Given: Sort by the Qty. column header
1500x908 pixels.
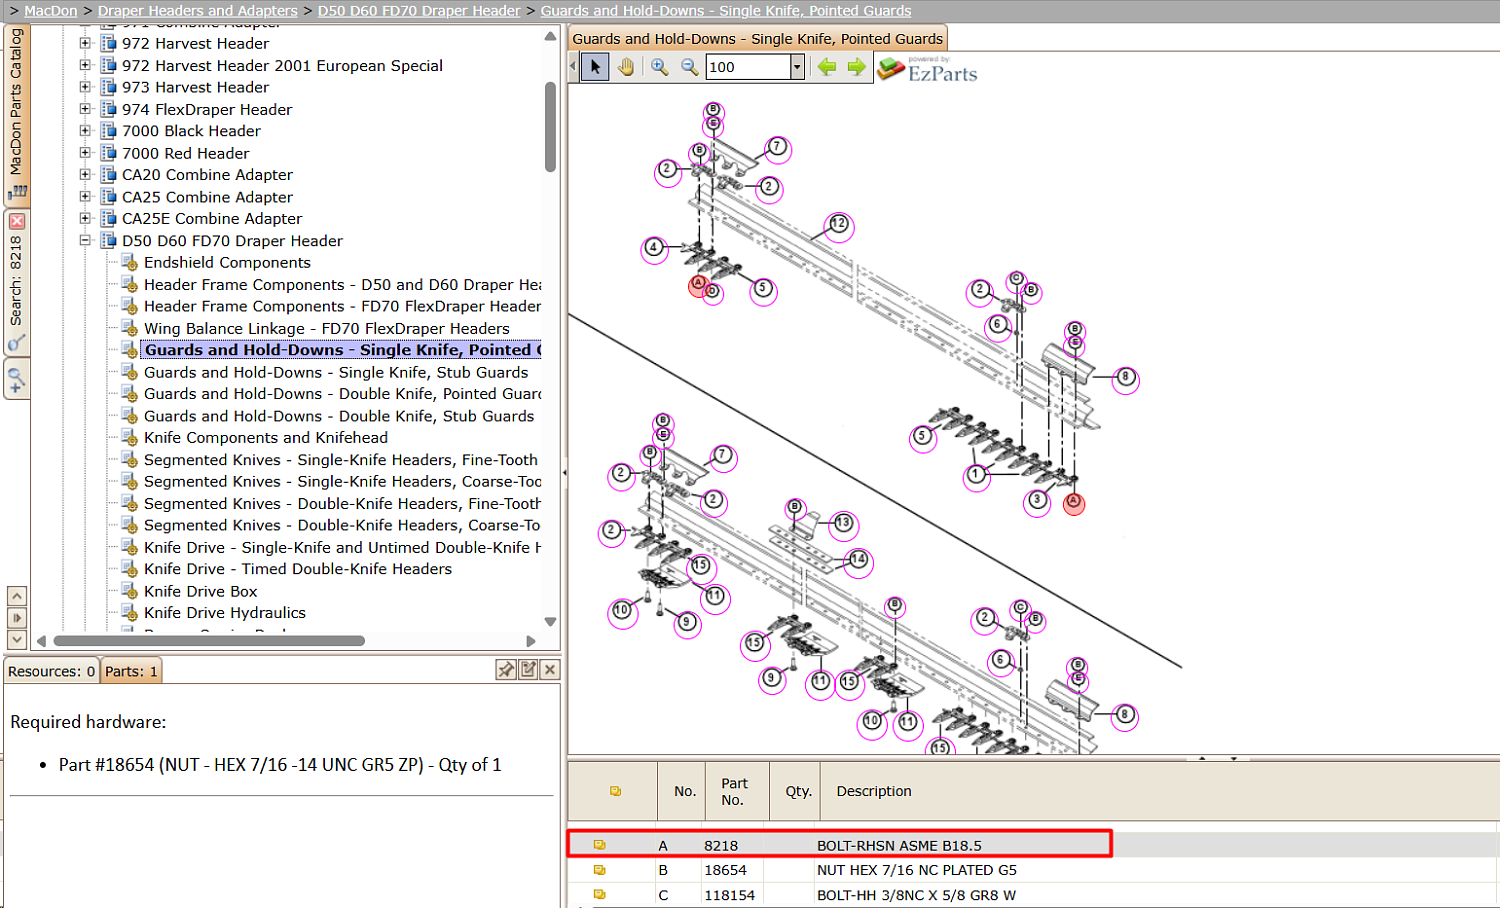Looking at the screenshot, I should pyautogui.click(x=798, y=791).
